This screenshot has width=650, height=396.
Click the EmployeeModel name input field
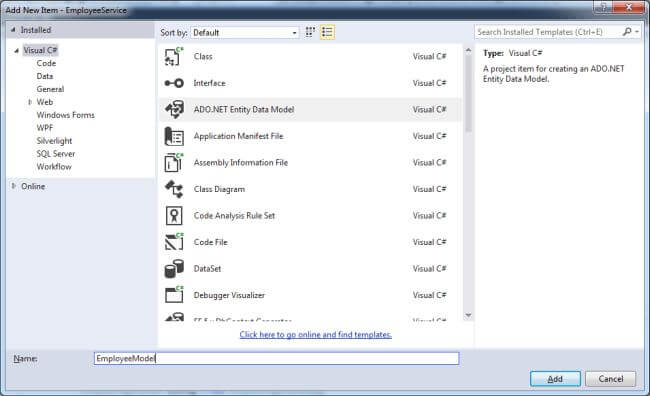[276, 358]
